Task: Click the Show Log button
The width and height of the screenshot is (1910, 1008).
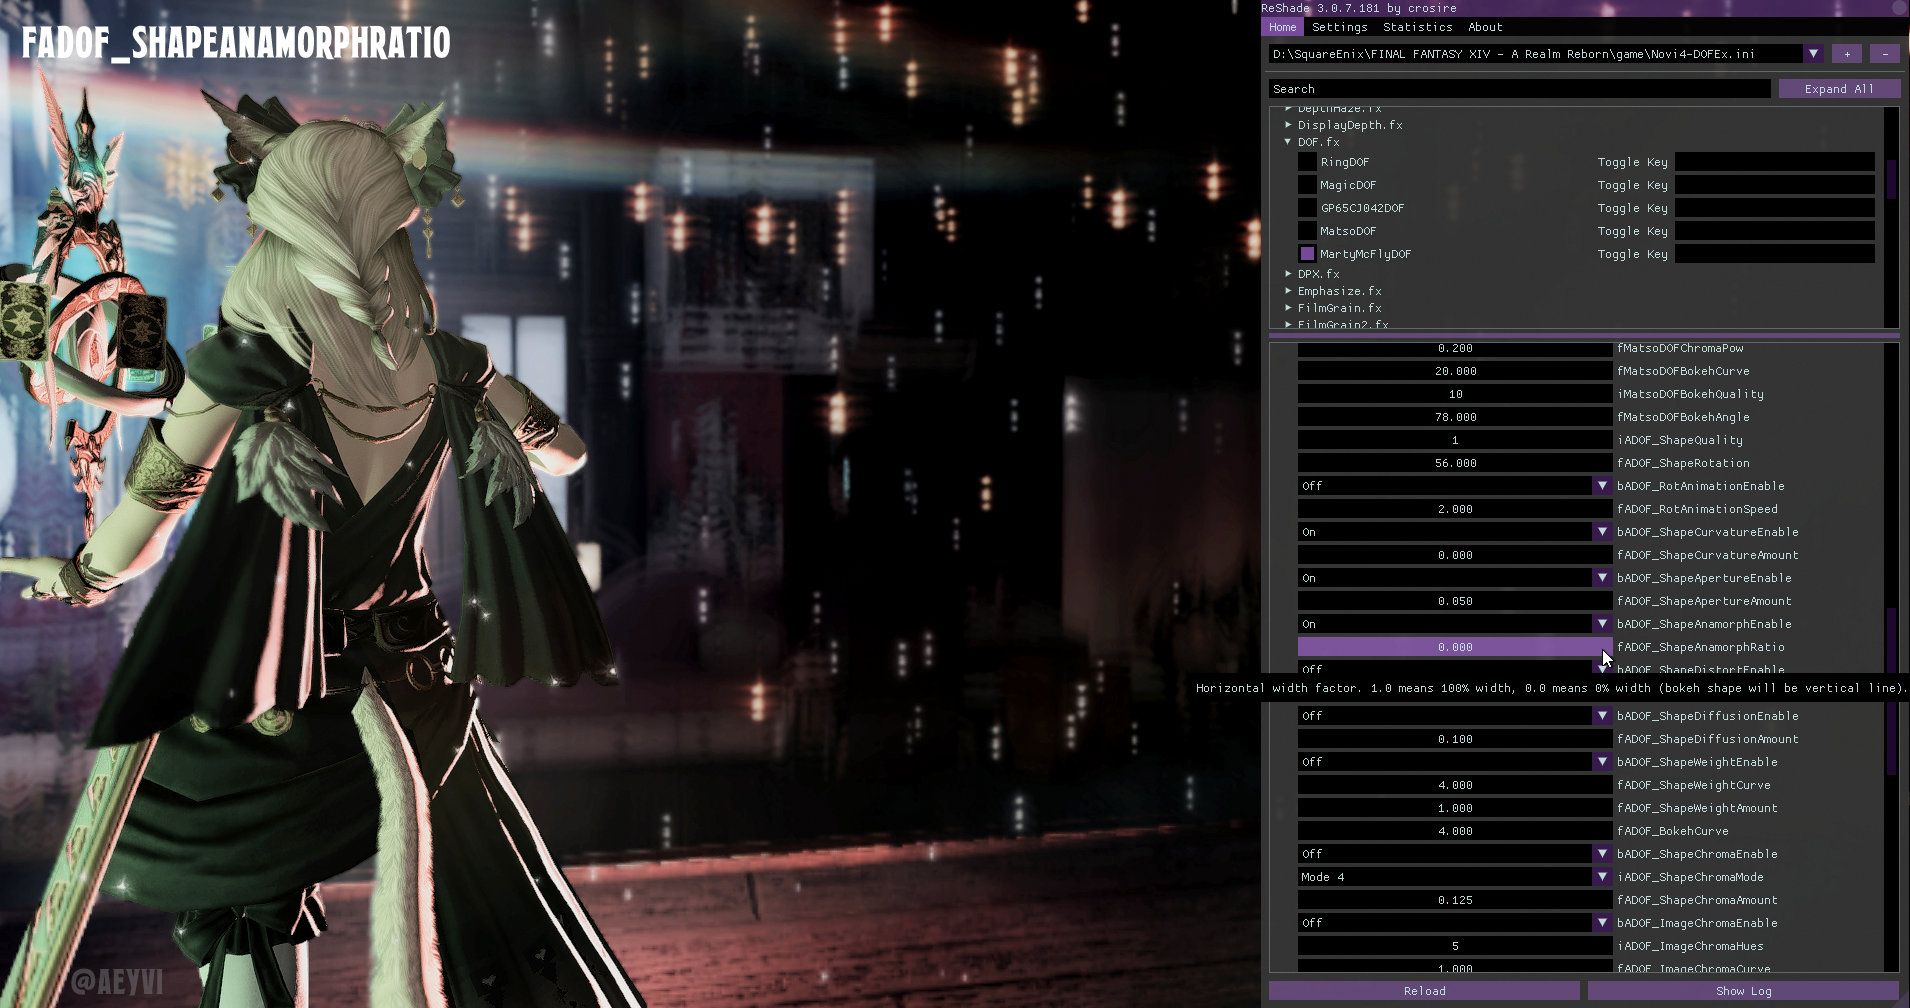Action: pyautogui.click(x=1744, y=991)
